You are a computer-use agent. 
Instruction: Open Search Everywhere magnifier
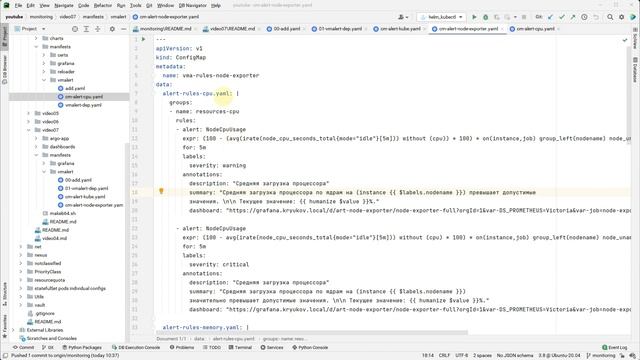point(610,17)
